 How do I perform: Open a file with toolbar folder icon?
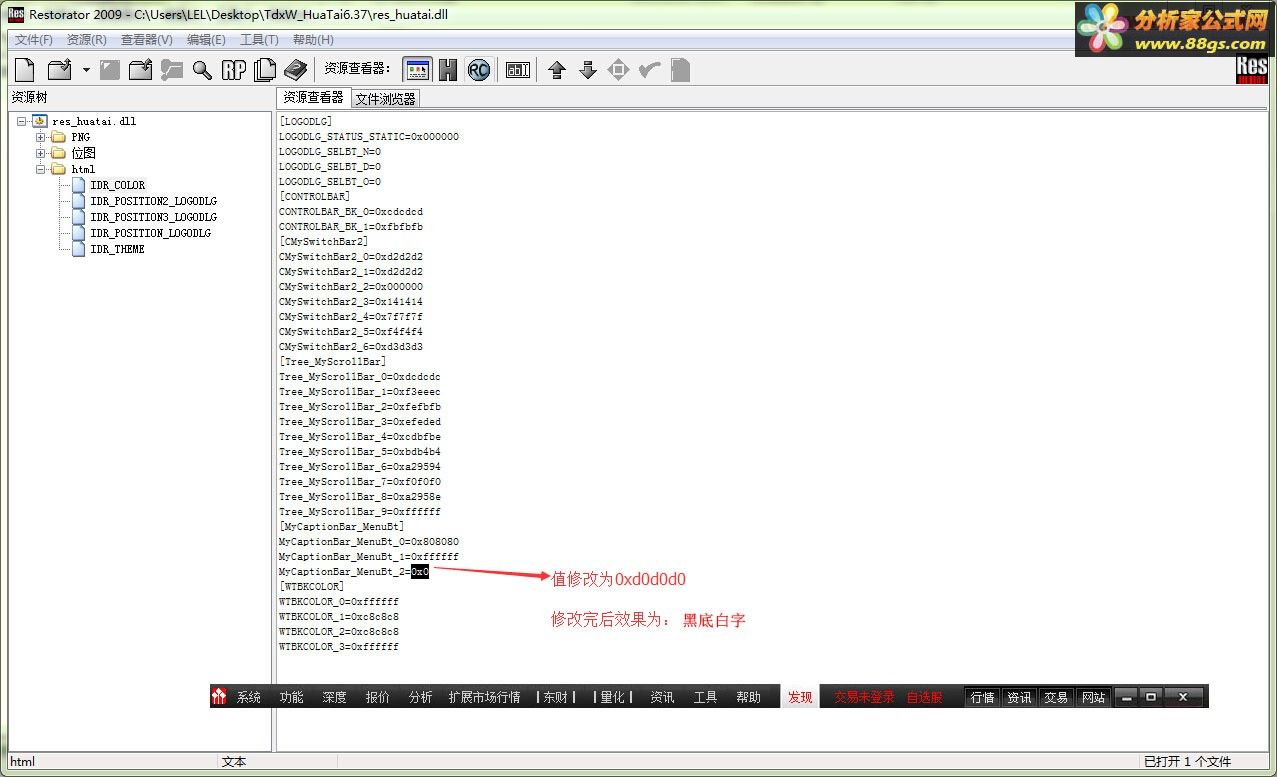[x=60, y=69]
